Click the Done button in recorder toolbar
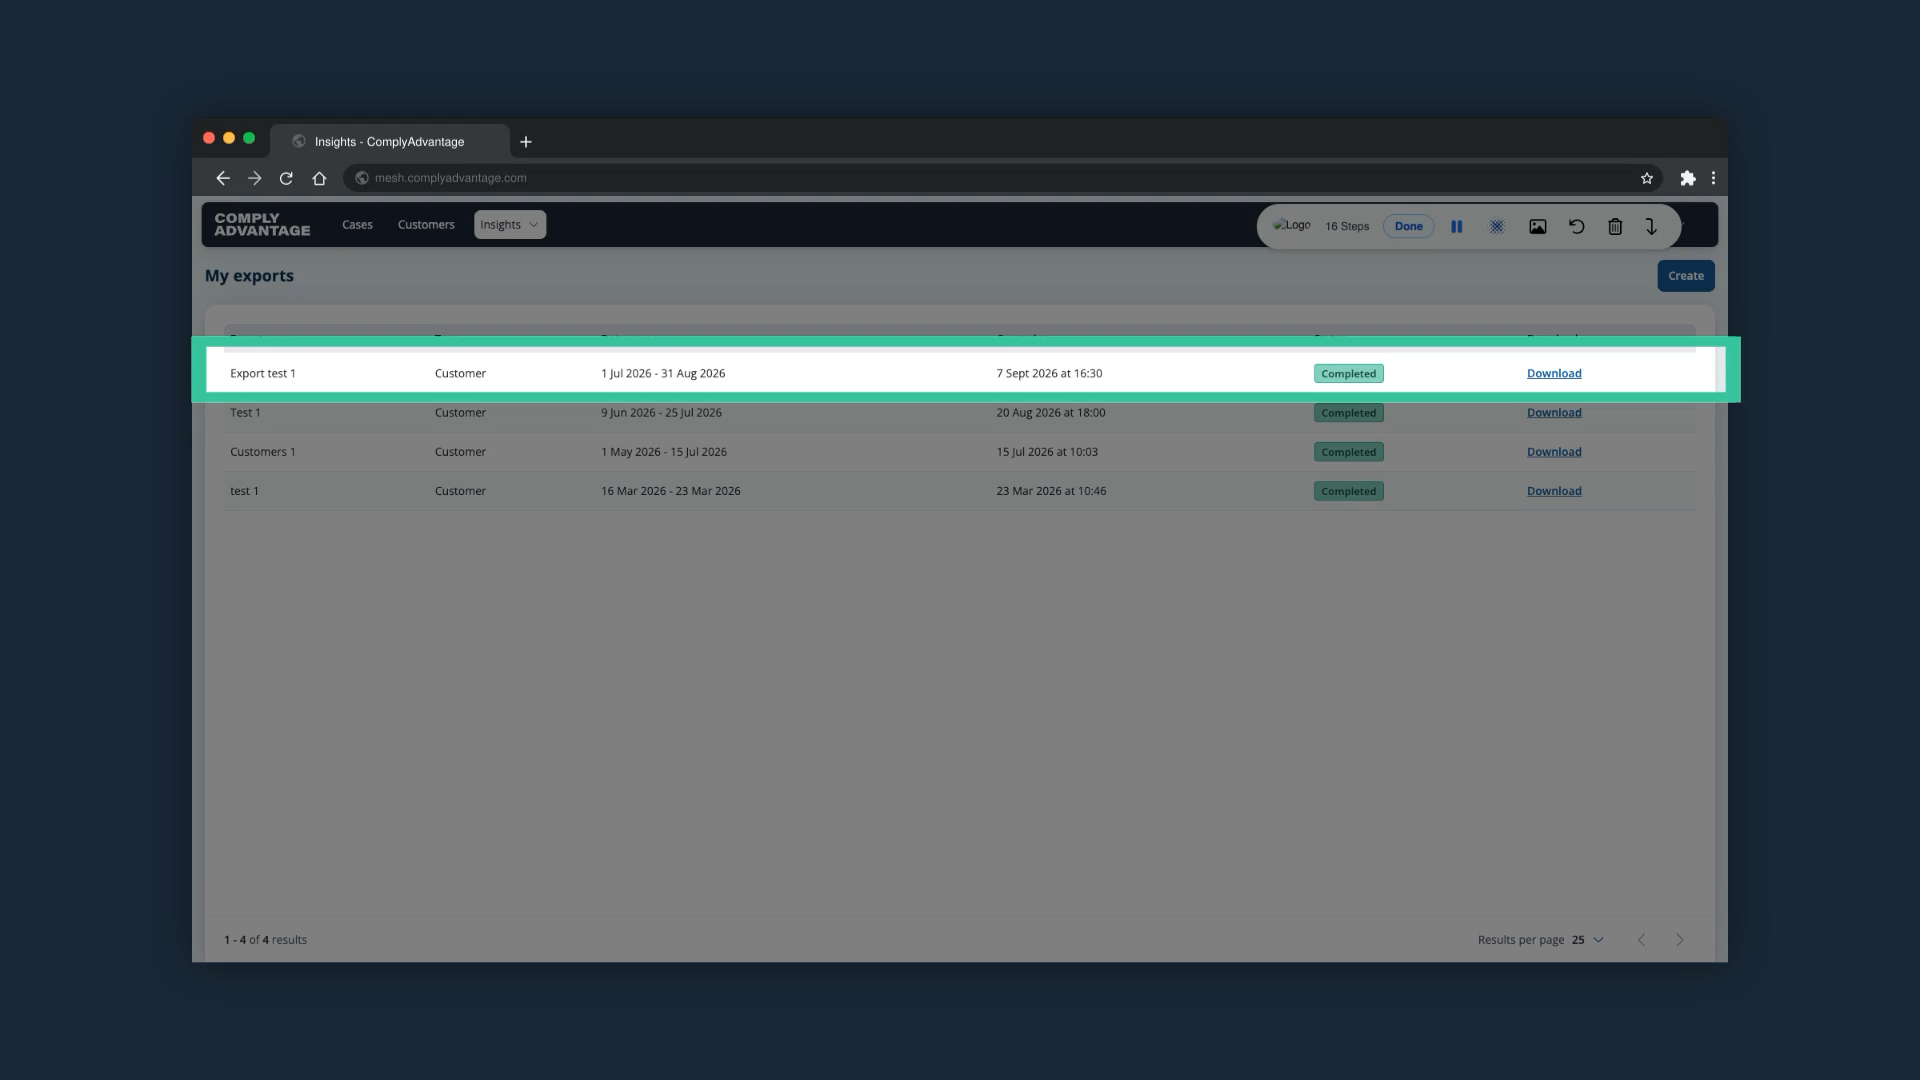This screenshot has height=1080, width=1920. click(1408, 226)
